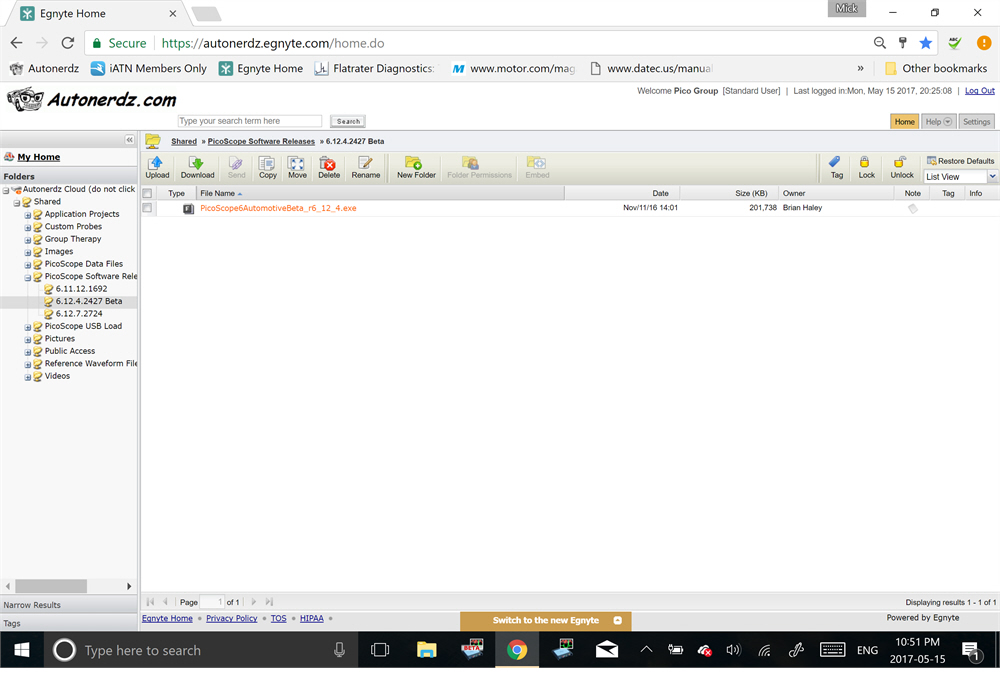This screenshot has width=1000, height=700.
Task: Click the note icon for PicoScope6AutomotiveBeta file
Action: click(913, 208)
